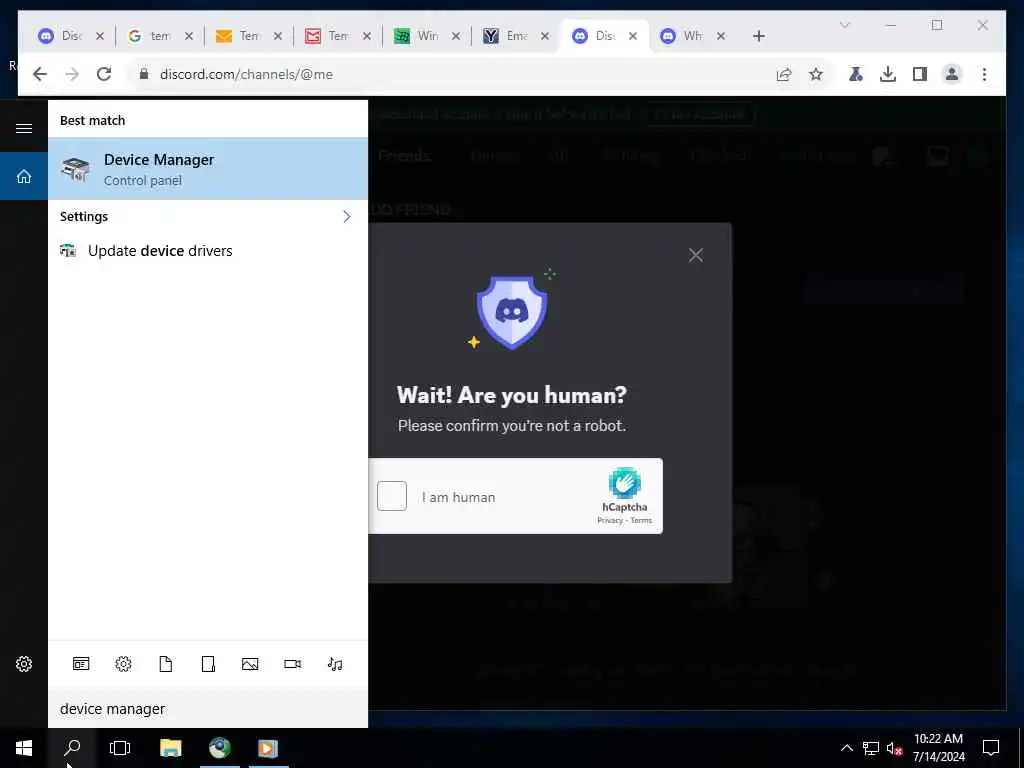
Task: Open search sidebar settings gear
Action: point(24,664)
